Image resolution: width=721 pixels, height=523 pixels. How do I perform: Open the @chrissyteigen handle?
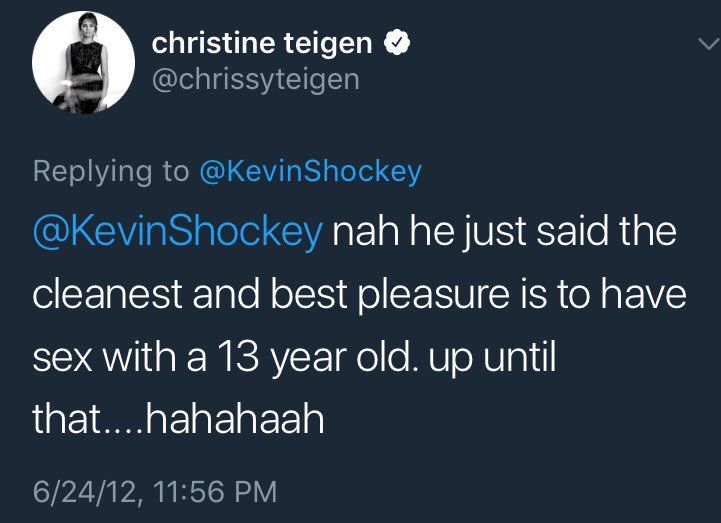[255, 77]
